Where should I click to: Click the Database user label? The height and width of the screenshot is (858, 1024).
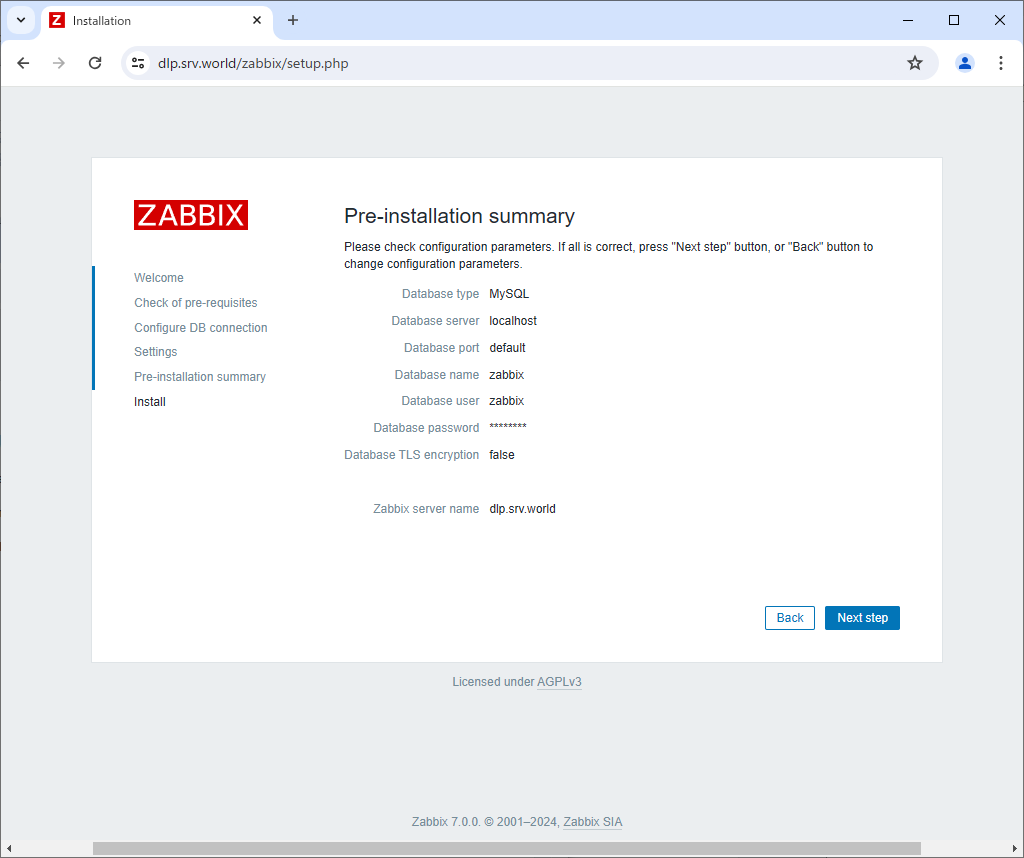pyautogui.click(x=440, y=401)
